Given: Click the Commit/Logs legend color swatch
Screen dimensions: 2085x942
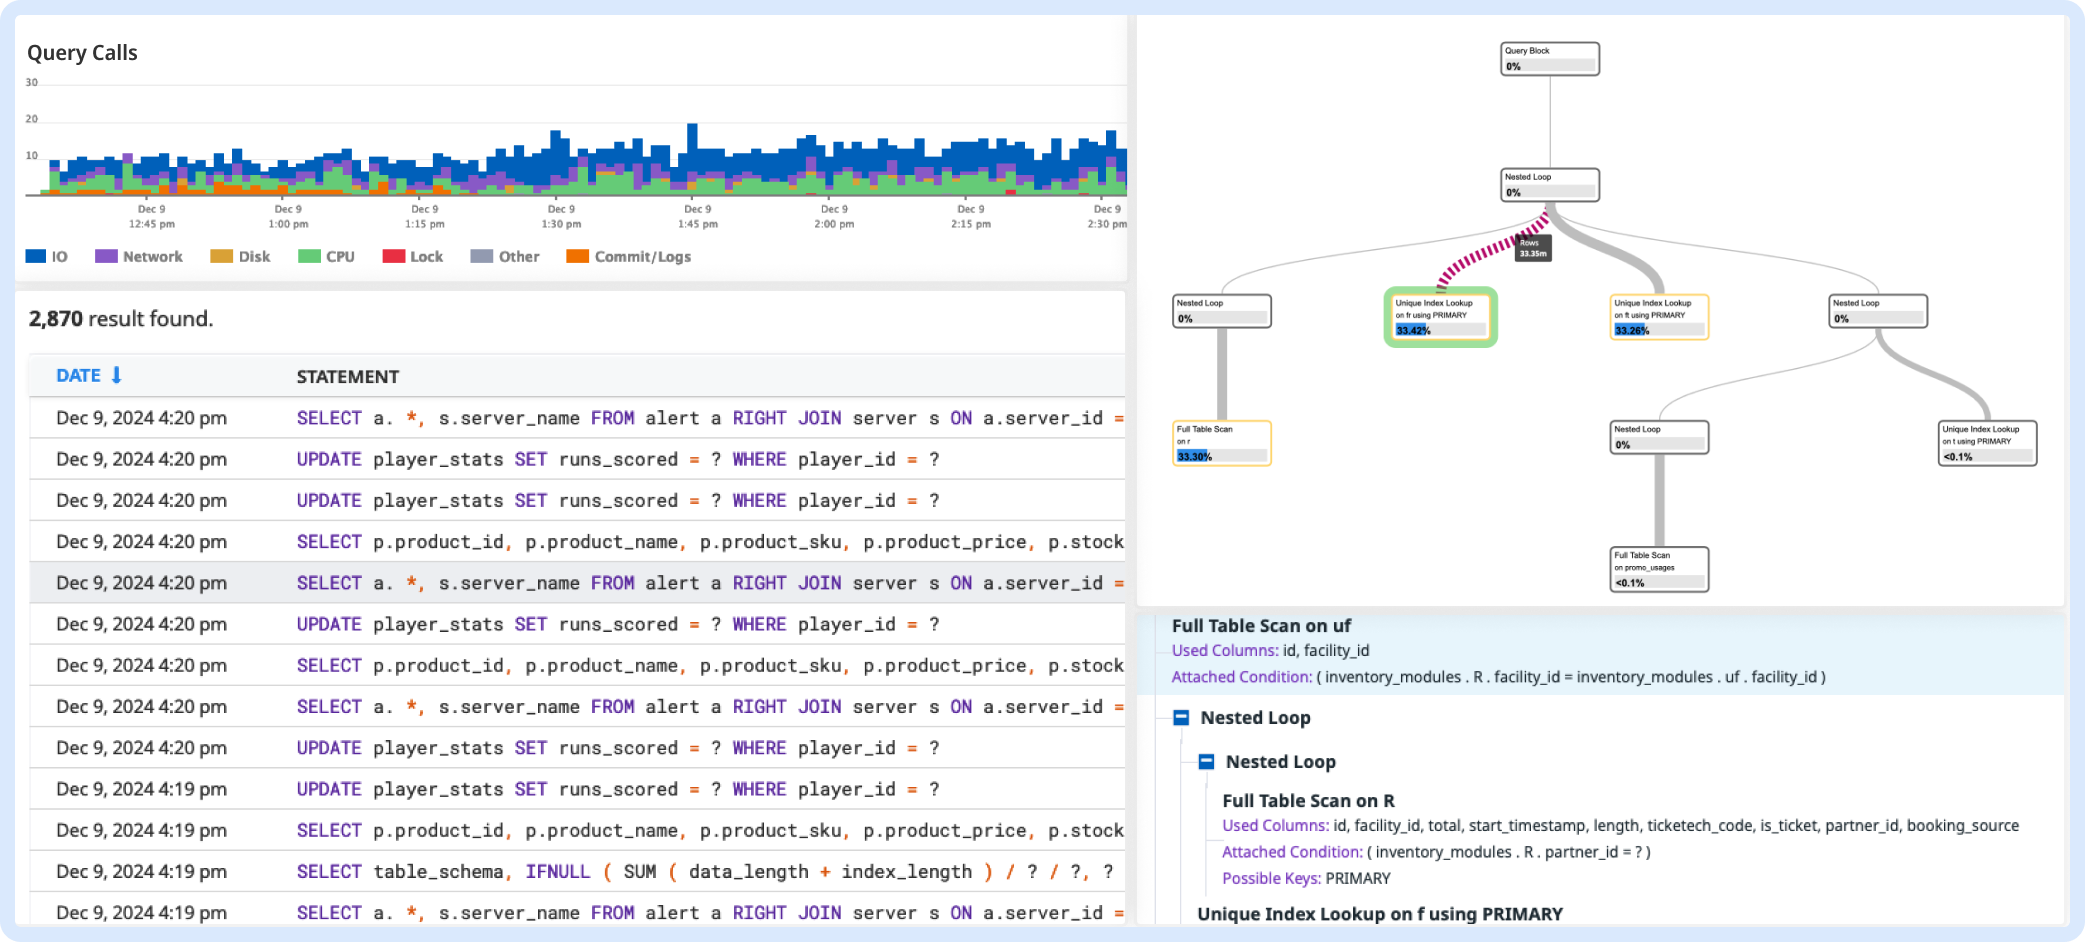Looking at the screenshot, I should [x=577, y=256].
